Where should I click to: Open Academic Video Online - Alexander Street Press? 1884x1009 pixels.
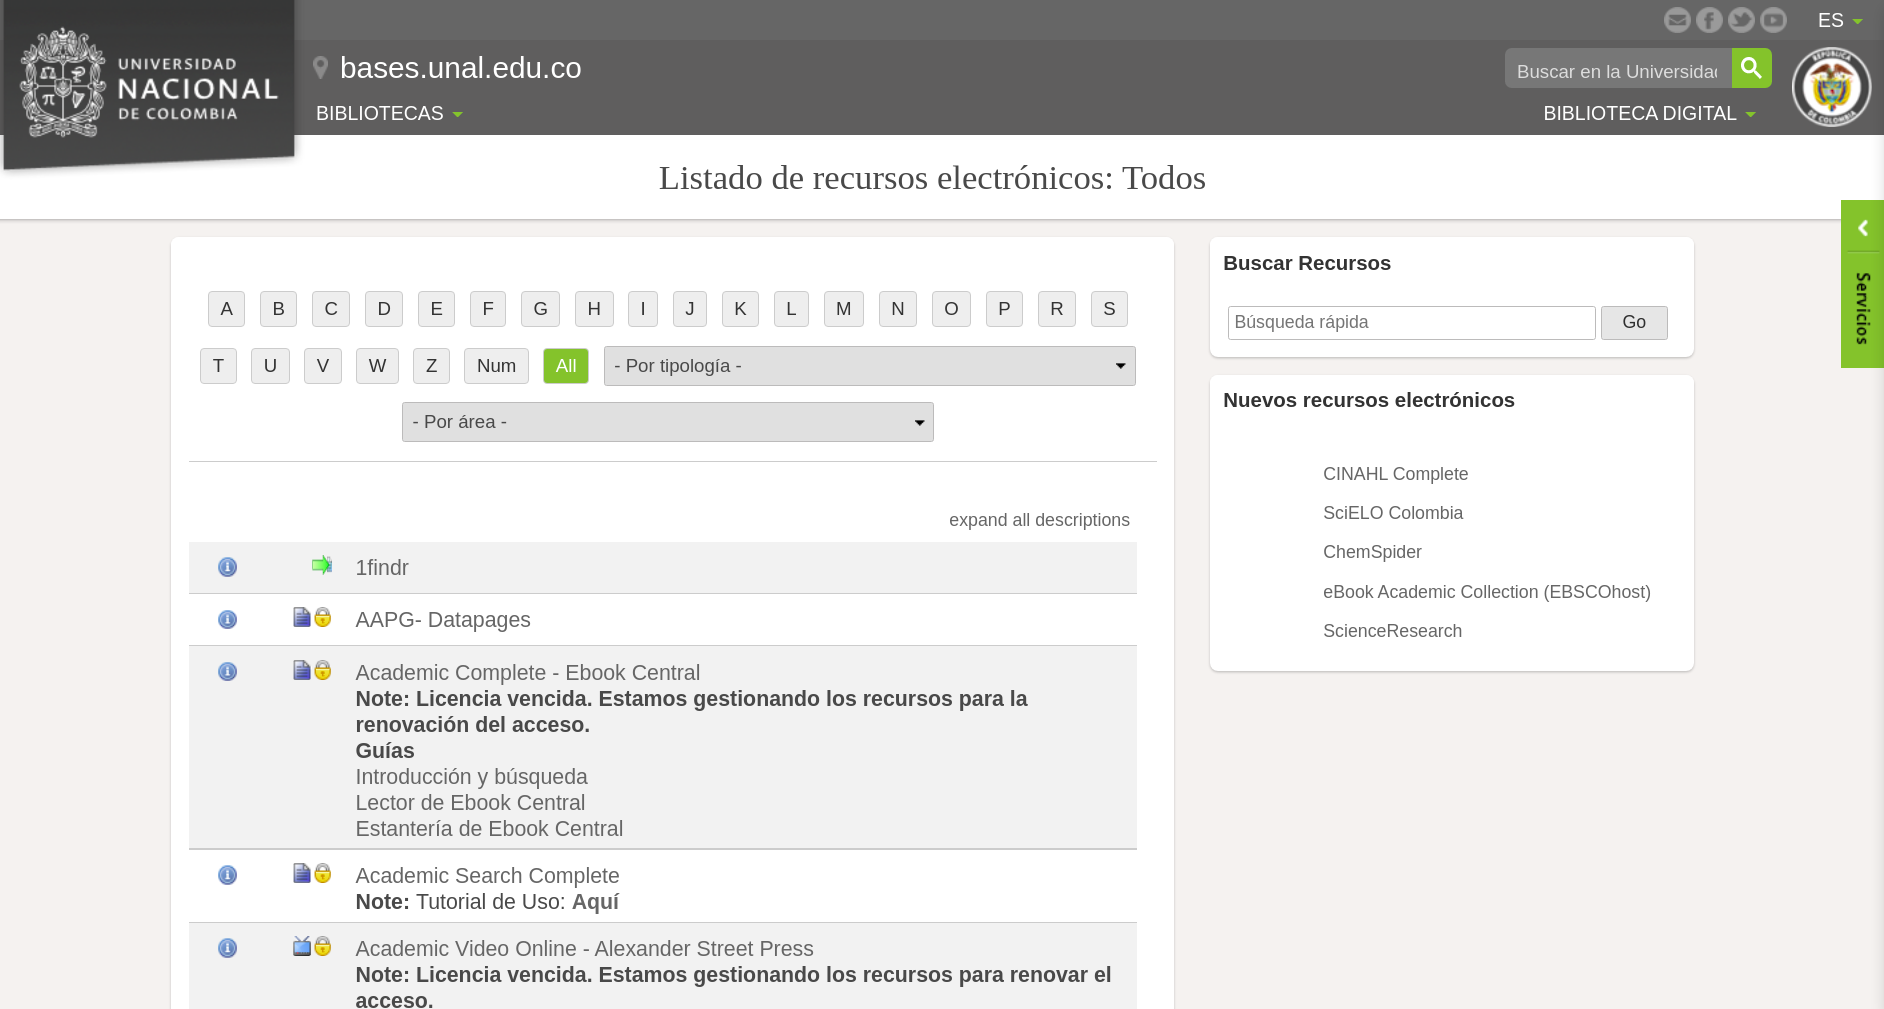(584, 949)
